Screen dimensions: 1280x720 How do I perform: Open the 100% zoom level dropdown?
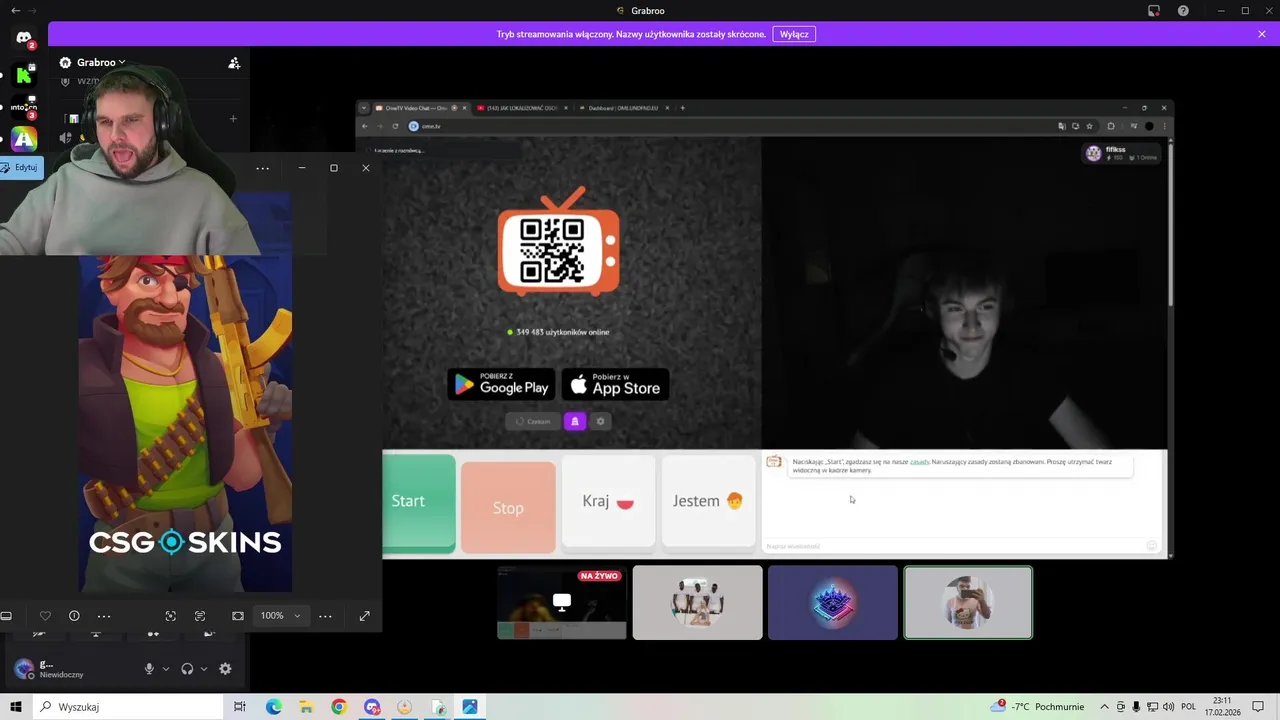tap(280, 616)
